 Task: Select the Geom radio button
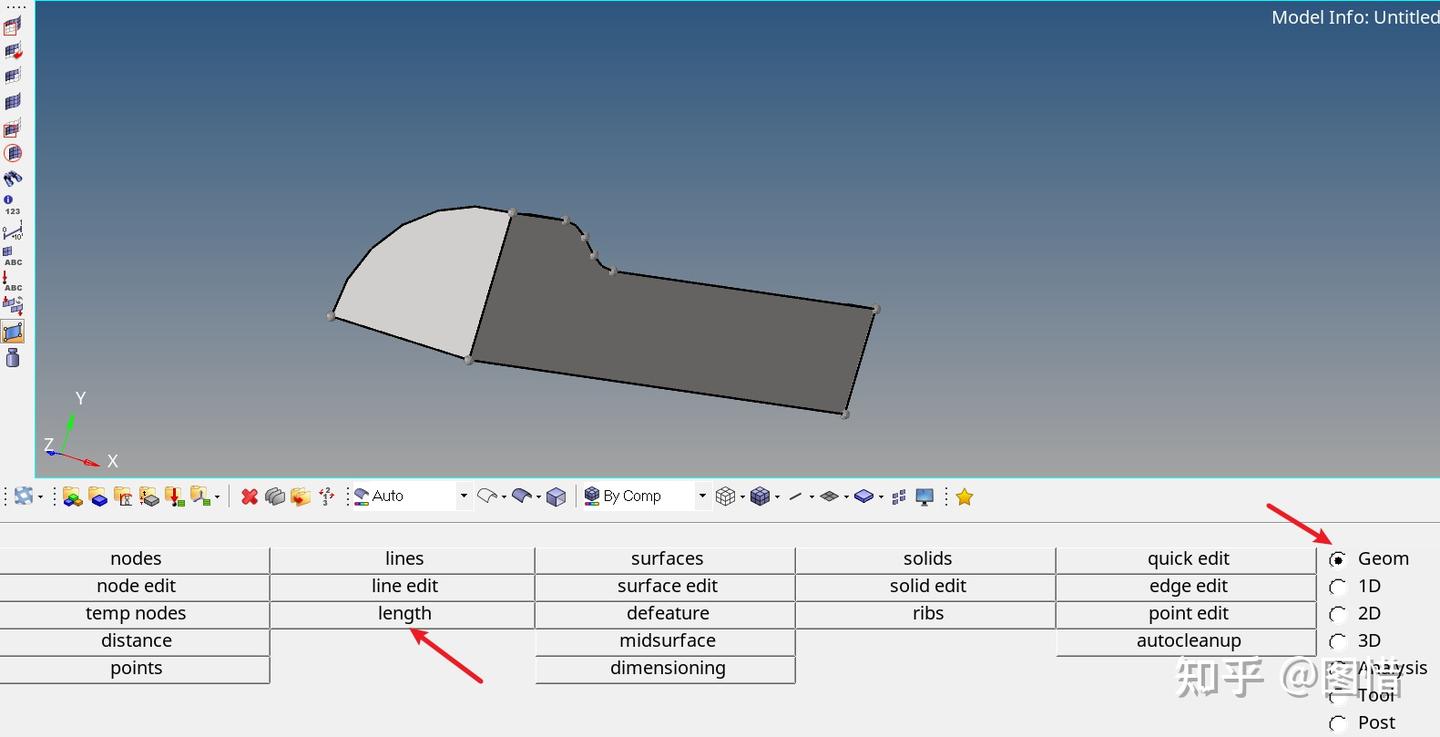[1338, 559]
